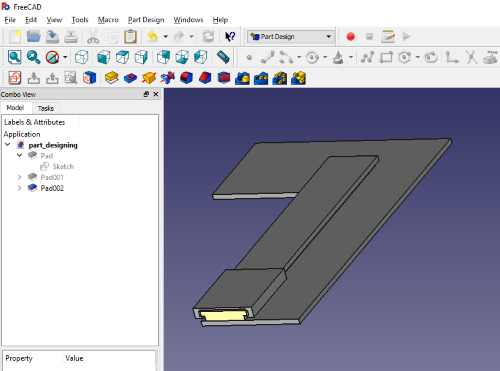Undock the Combo View panel
The image size is (500, 371).
(x=146, y=94)
